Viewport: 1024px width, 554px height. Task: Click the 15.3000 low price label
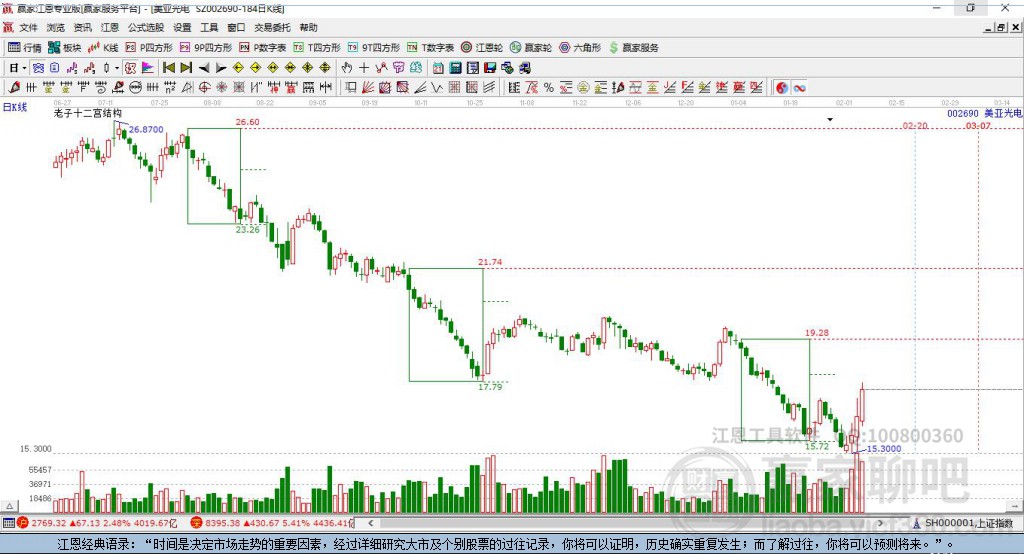click(884, 449)
